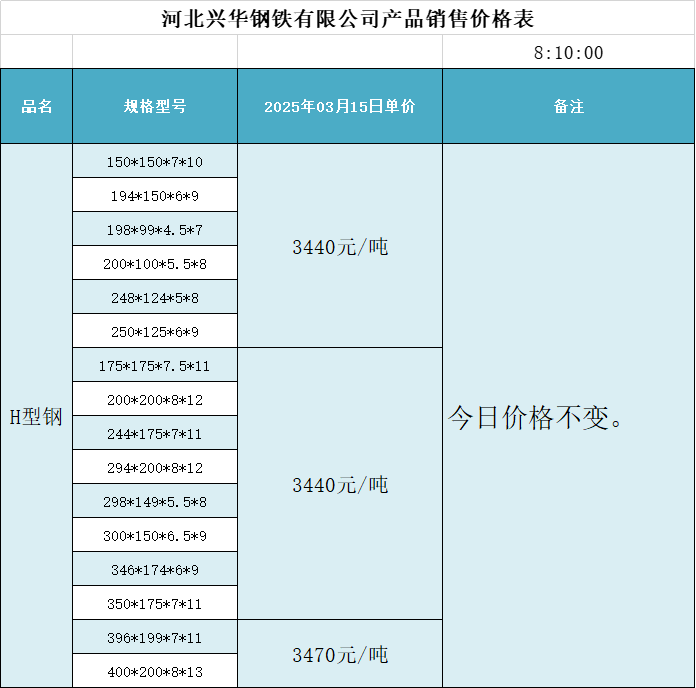Select spec cell 200*200*8*12

click(155, 399)
